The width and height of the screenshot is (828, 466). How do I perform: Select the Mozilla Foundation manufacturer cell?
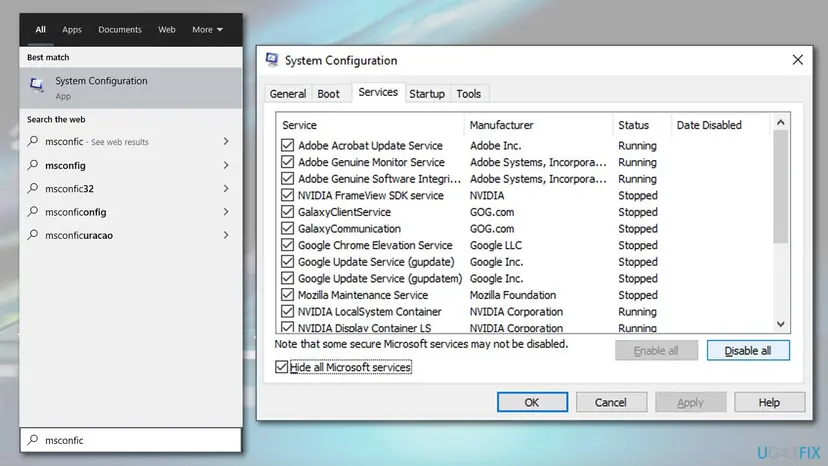[513, 295]
